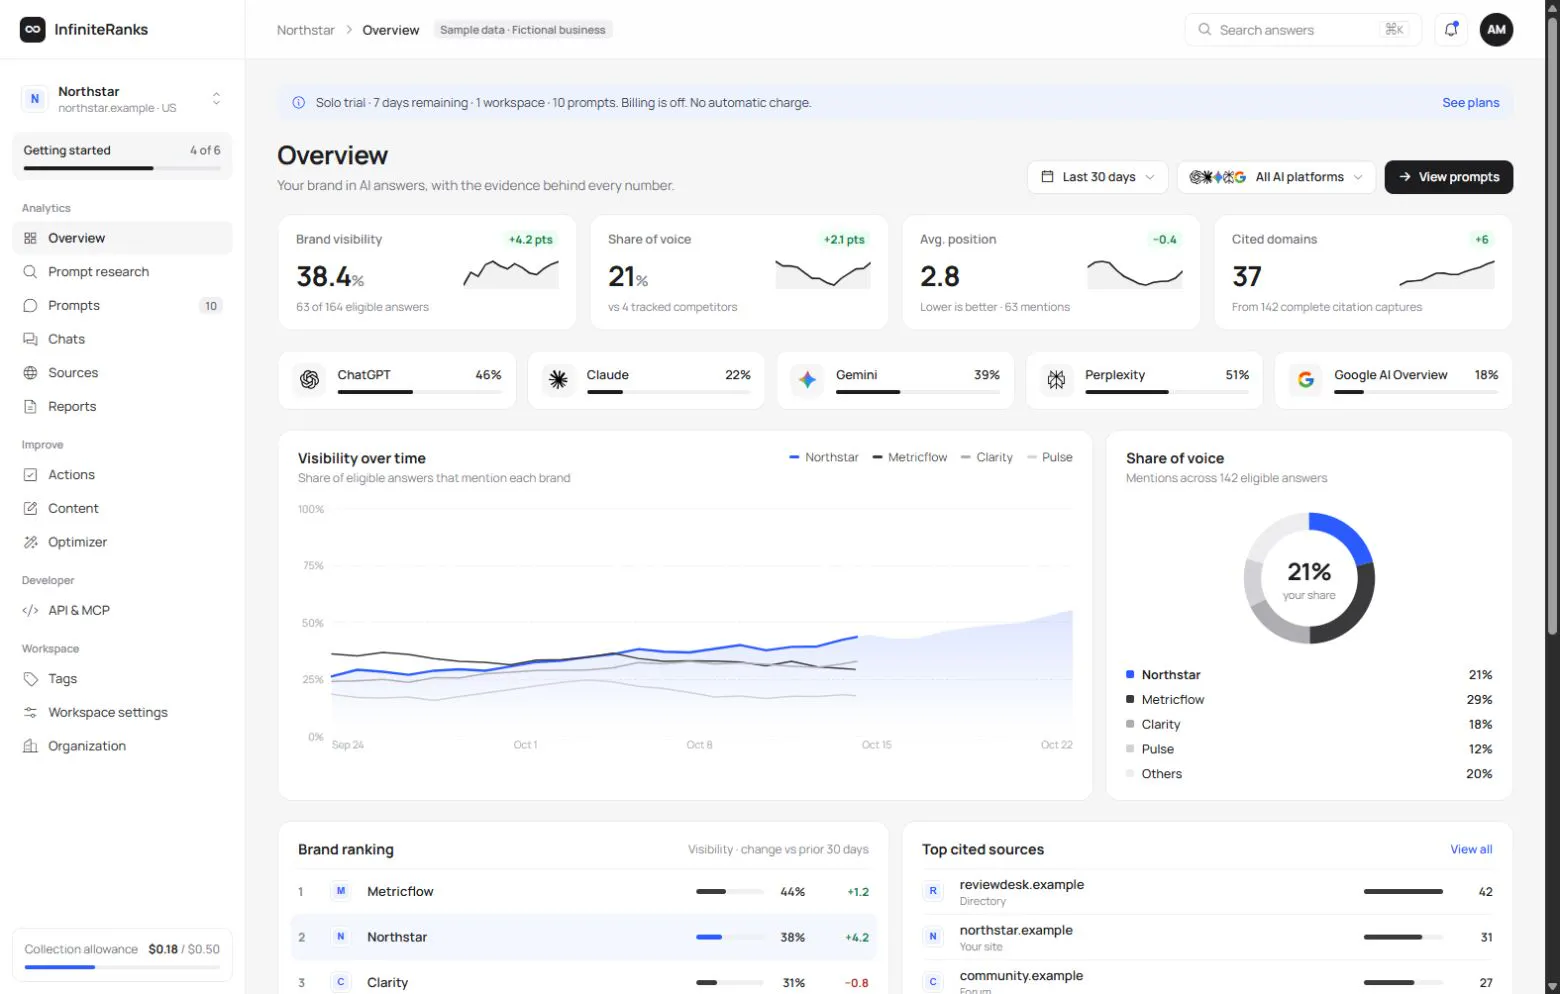Select the Chats sidebar icon
Image resolution: width=1560 pixels, height=994 pixels.
[30, 339]
